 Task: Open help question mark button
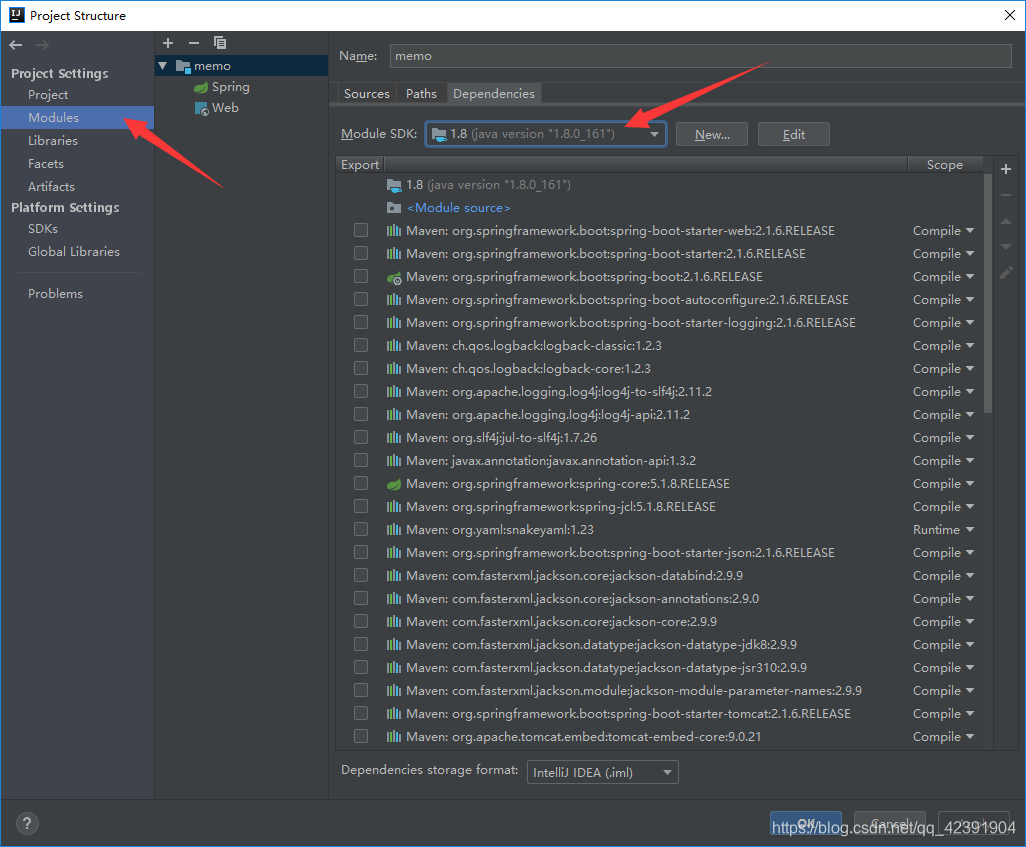(x=27, y=823)
